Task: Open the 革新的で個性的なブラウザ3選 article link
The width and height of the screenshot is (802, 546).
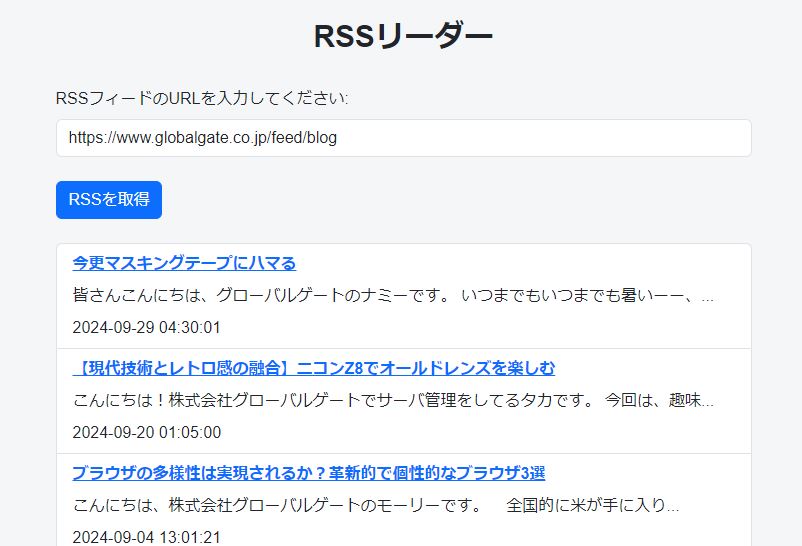Action: pyautogui.click(x=308, y=473)
